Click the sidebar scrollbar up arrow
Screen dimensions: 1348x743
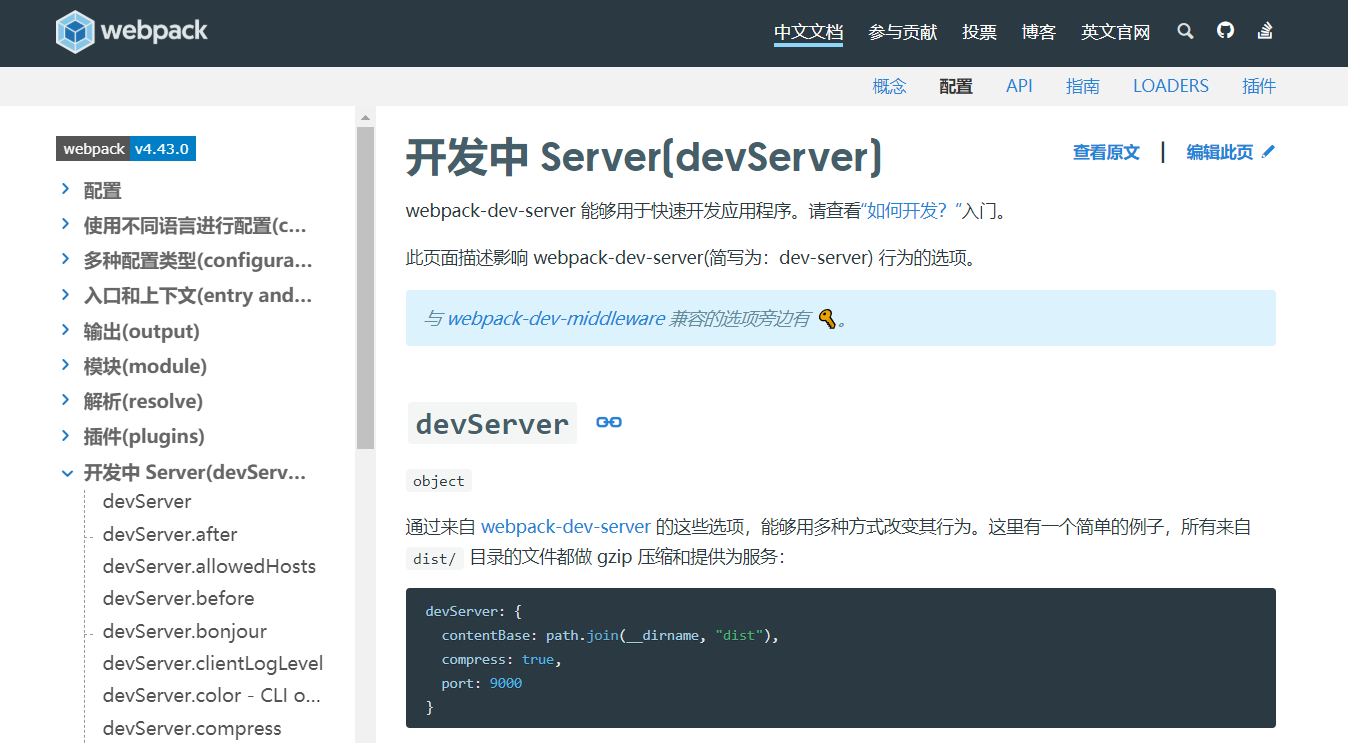(365, 116)
